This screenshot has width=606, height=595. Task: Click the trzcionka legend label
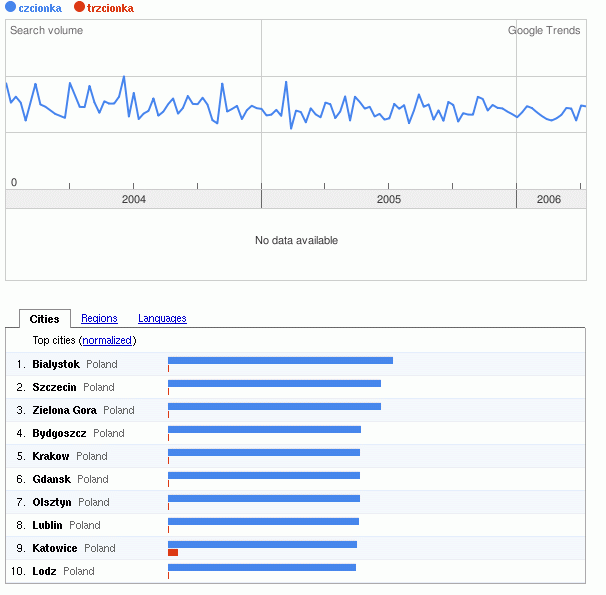[x=110, y=8]
